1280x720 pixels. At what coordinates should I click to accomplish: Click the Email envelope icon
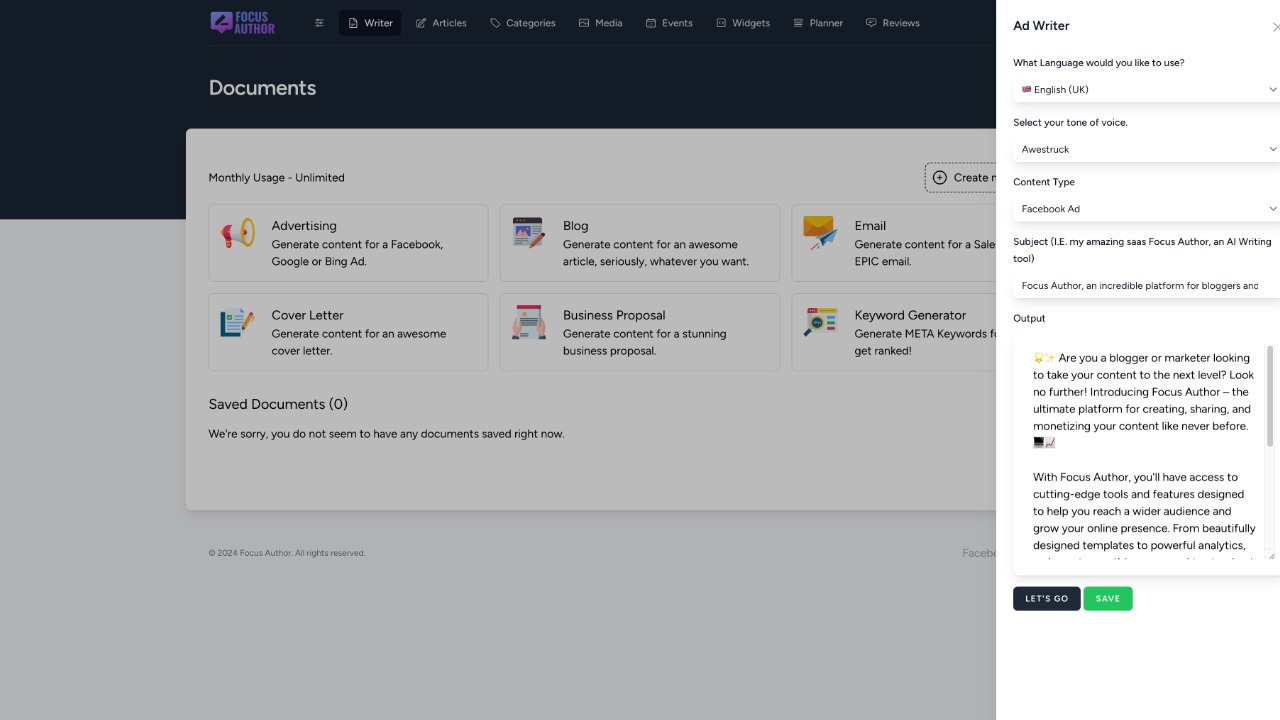click(820, 233)
